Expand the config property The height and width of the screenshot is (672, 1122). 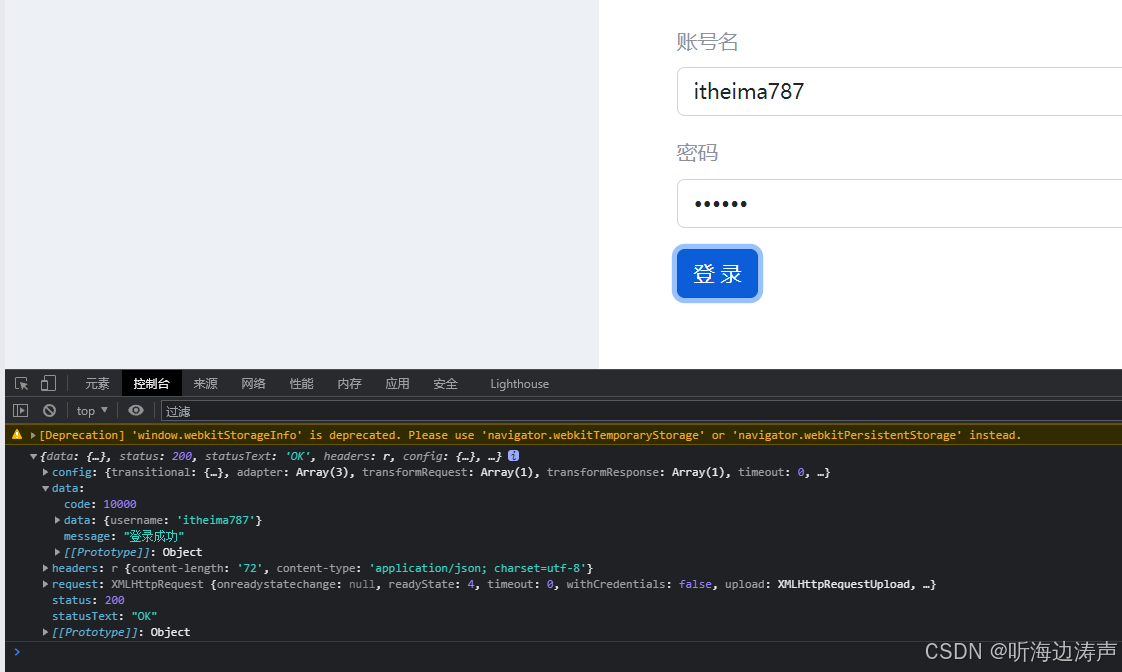click(x=45, y=472)
